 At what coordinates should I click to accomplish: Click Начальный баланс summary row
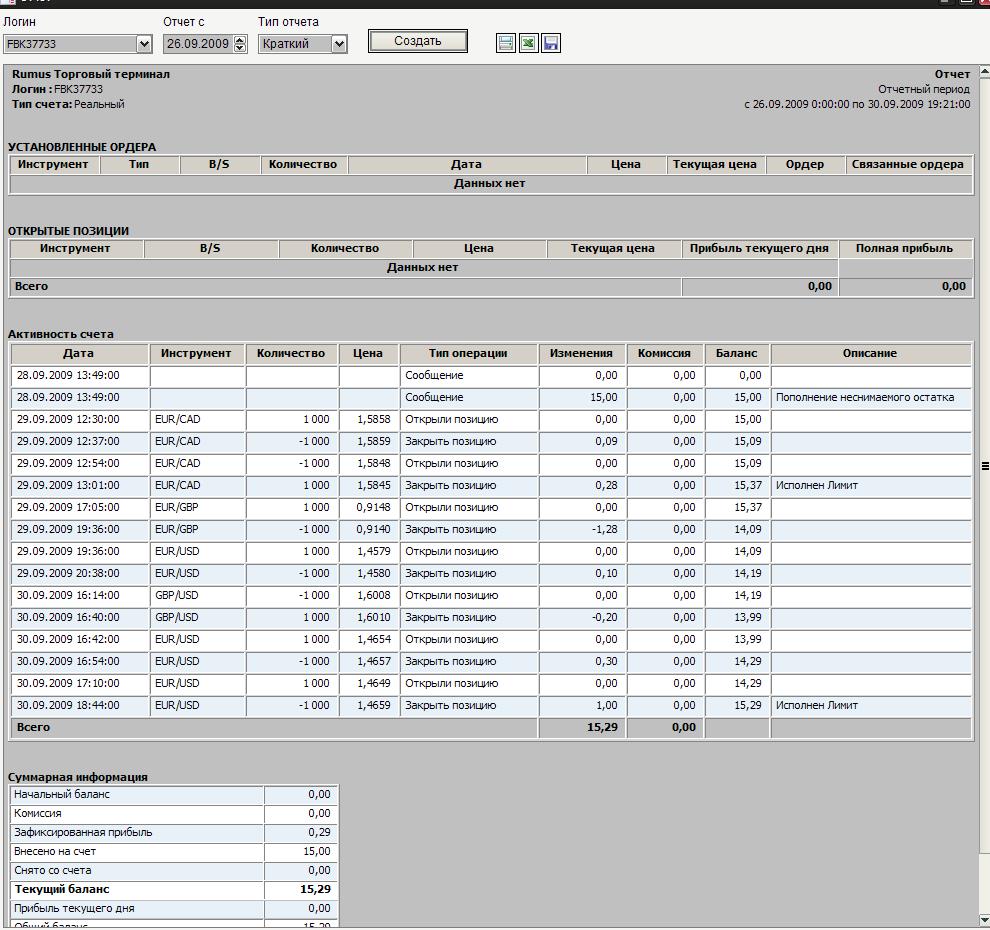pos(174,795)
